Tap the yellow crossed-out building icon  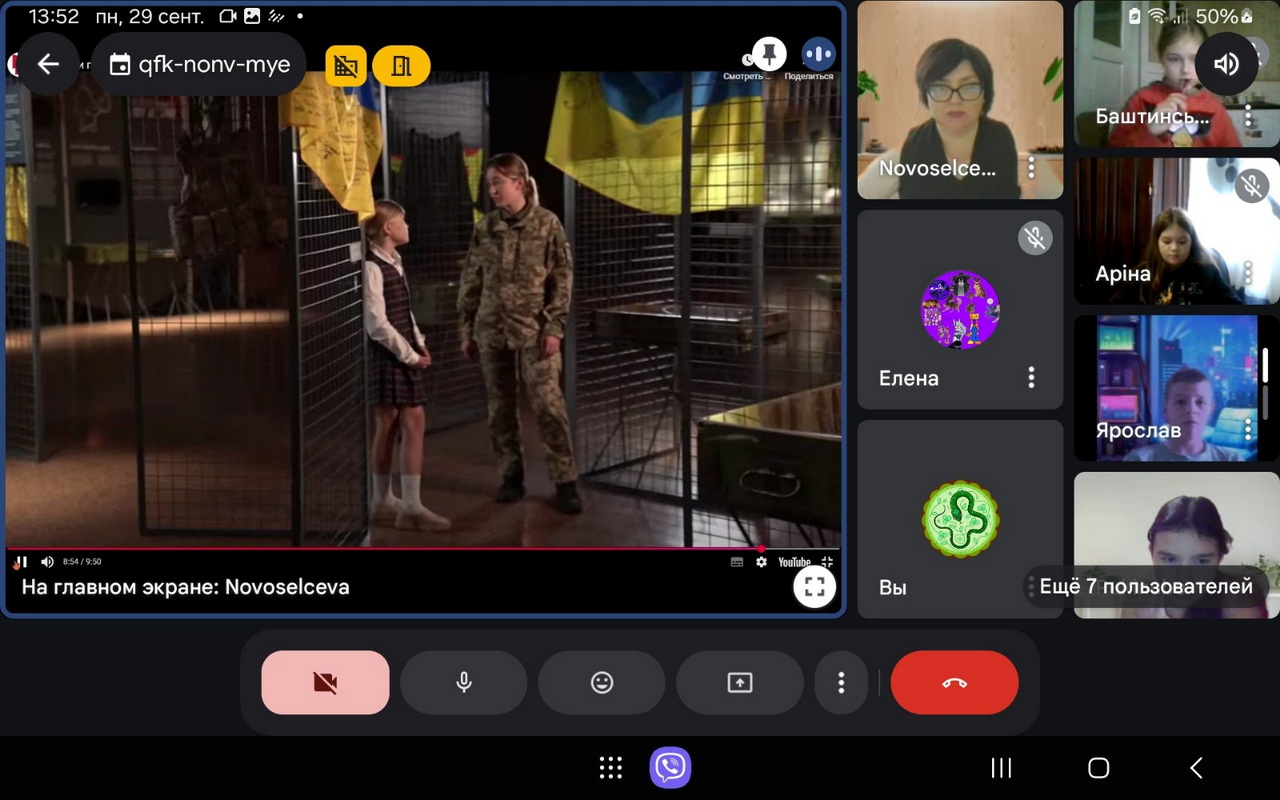tap(346, 66)
